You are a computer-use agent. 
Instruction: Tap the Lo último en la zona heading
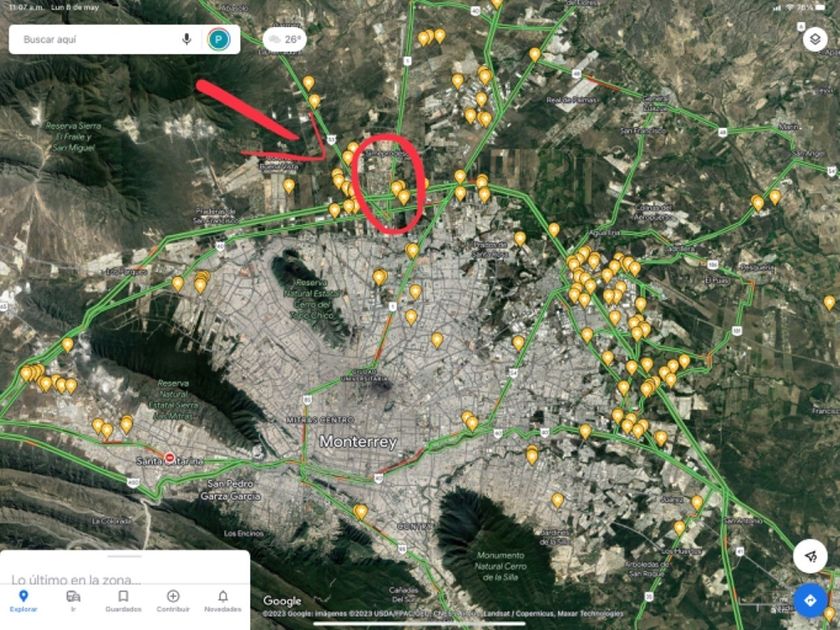pos(76,580)
